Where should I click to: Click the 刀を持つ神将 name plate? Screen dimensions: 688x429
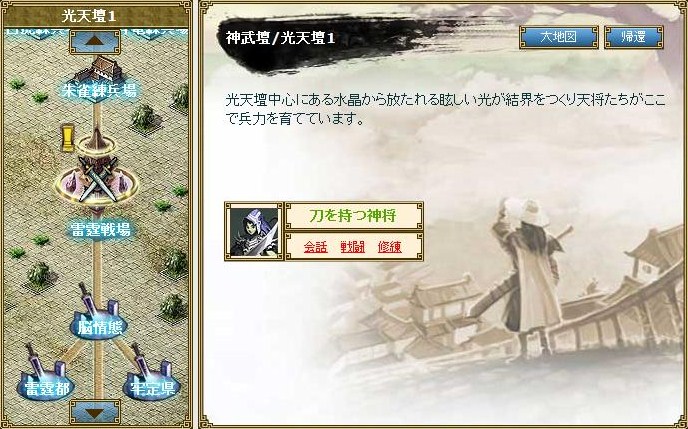354,216
